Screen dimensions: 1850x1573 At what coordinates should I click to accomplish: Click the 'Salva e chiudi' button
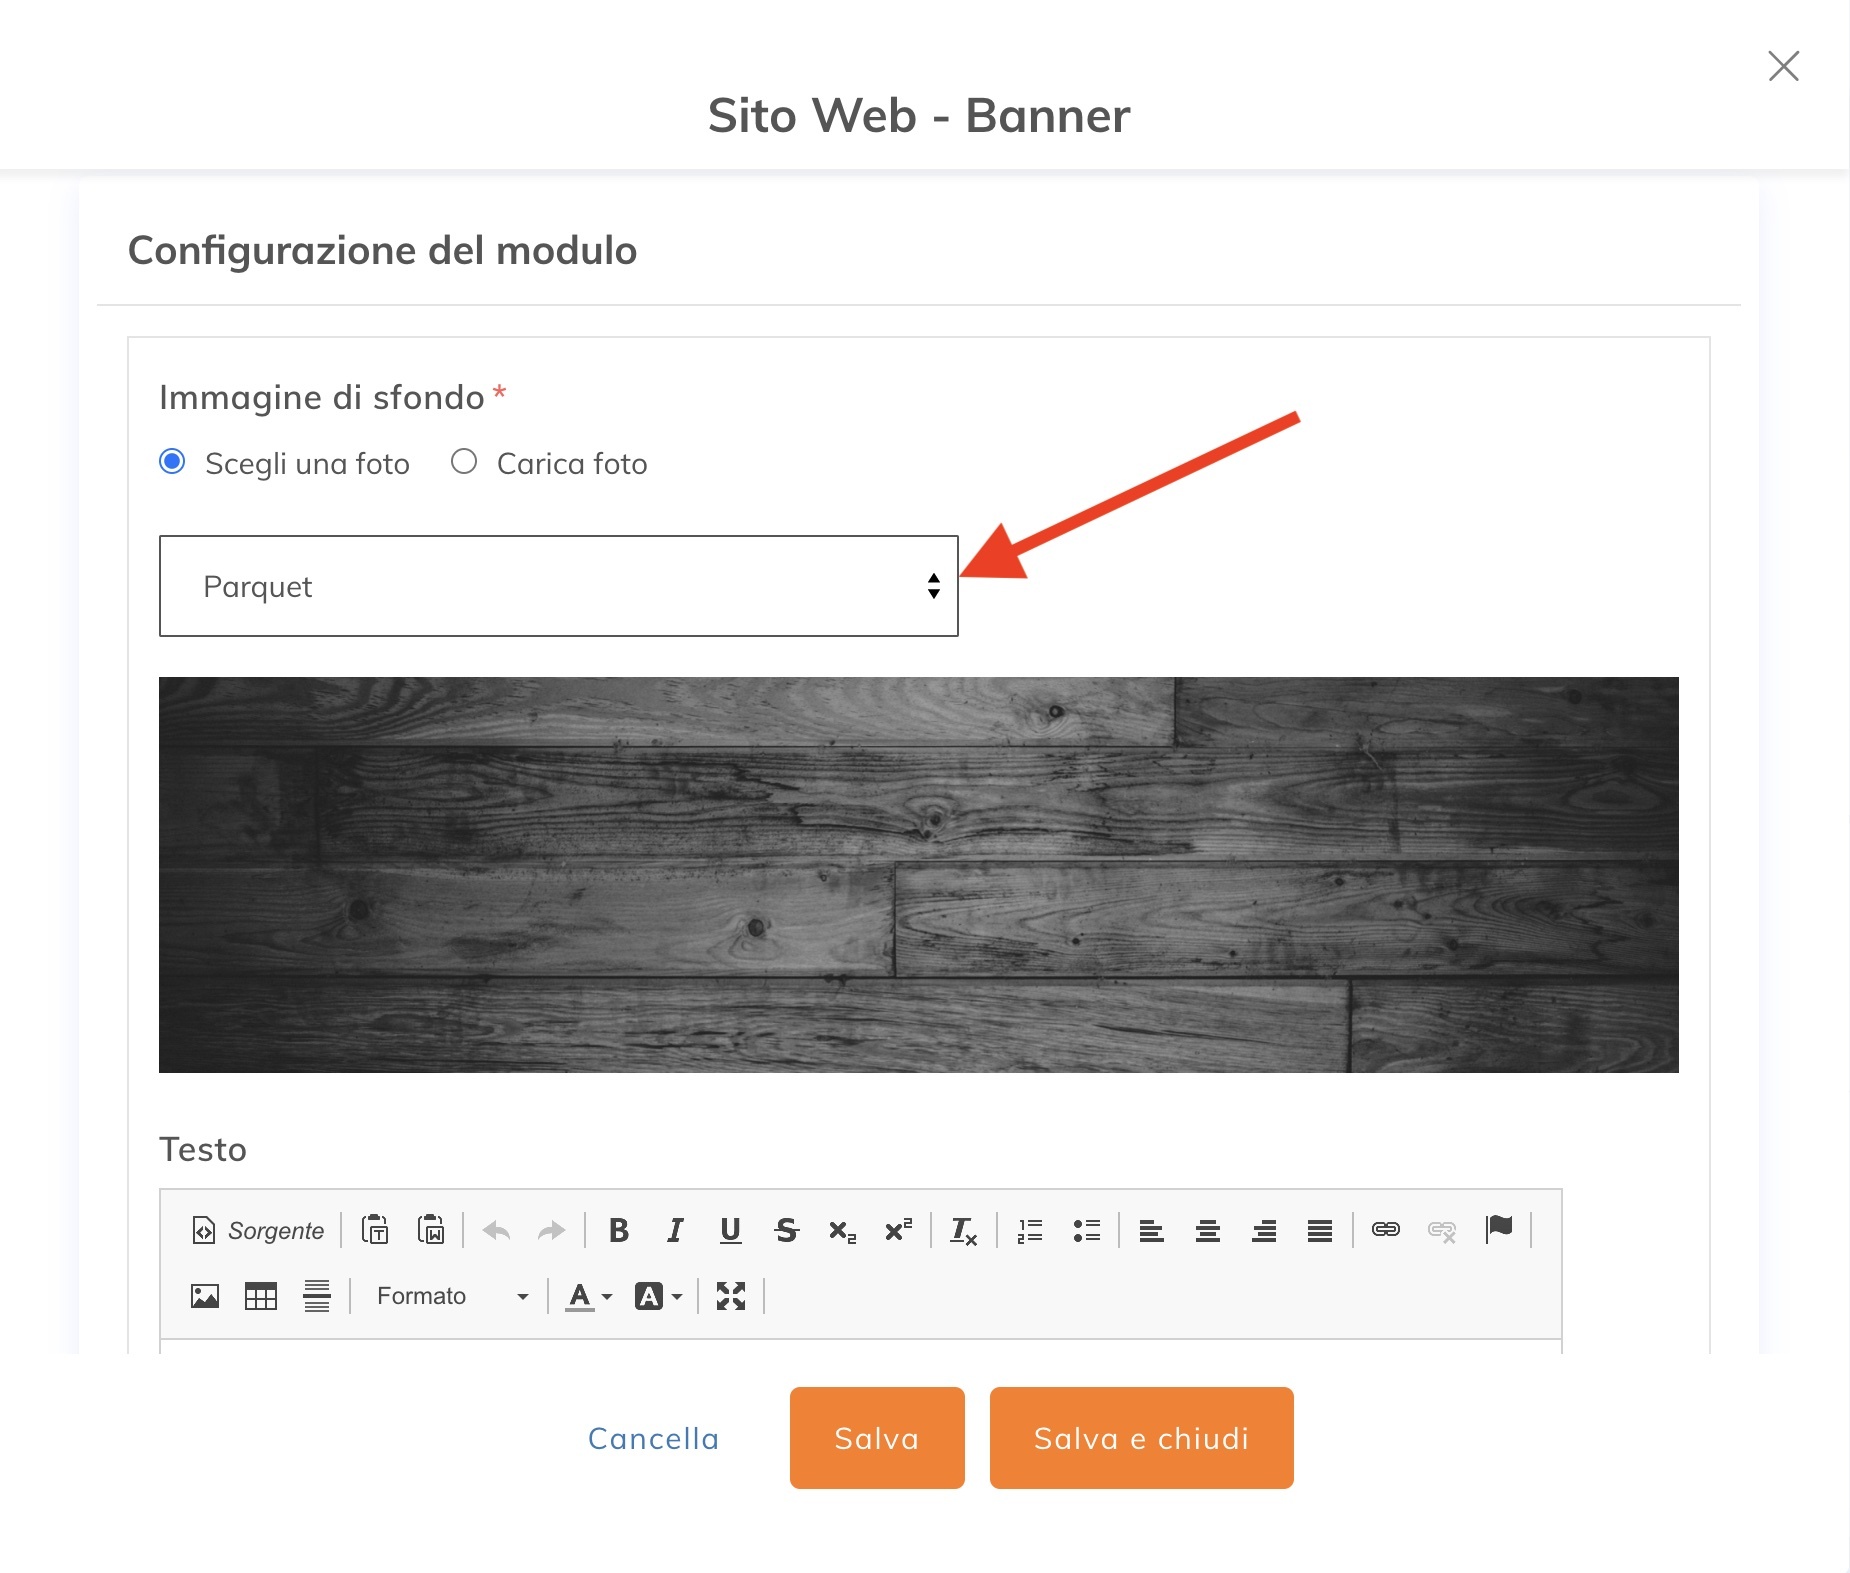1141,1438
